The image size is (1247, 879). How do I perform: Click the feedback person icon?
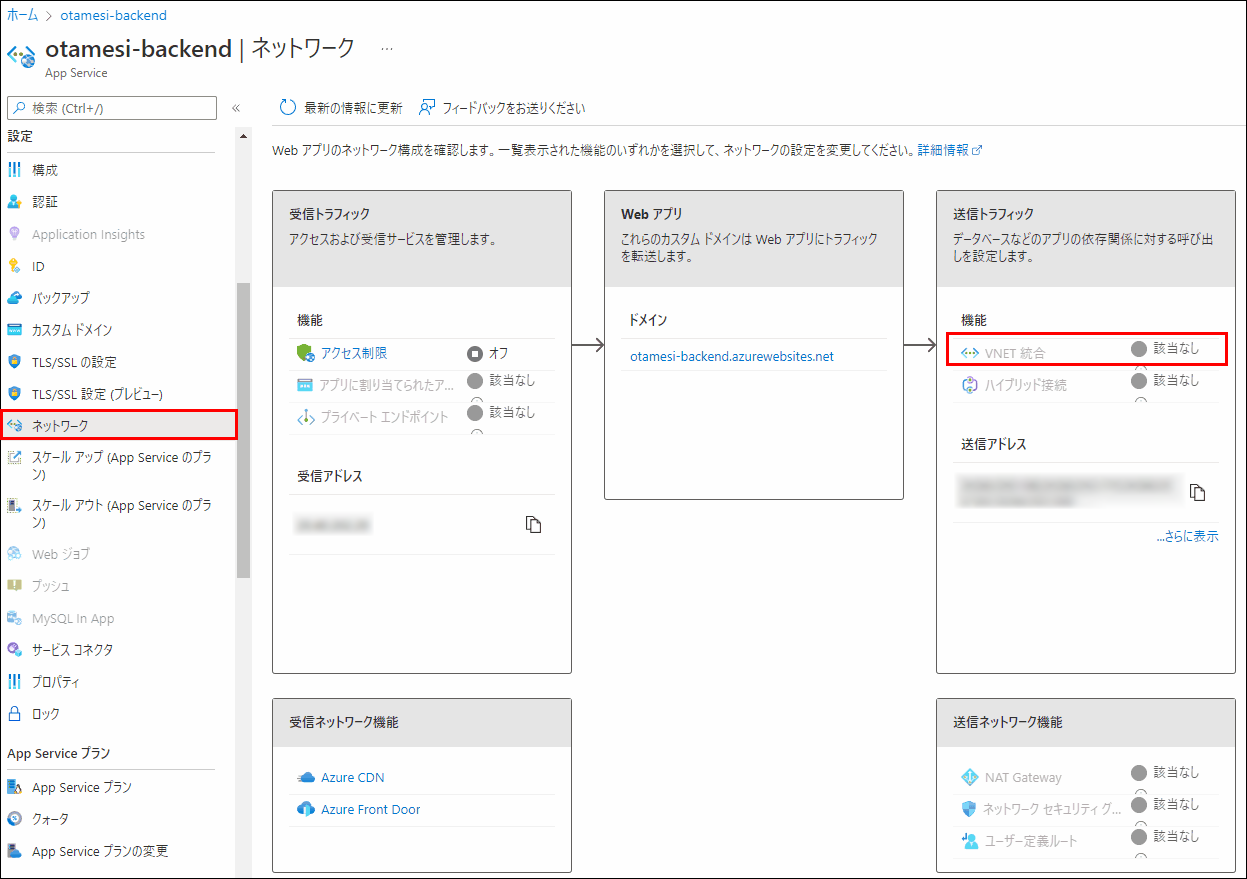click(427, 108)
